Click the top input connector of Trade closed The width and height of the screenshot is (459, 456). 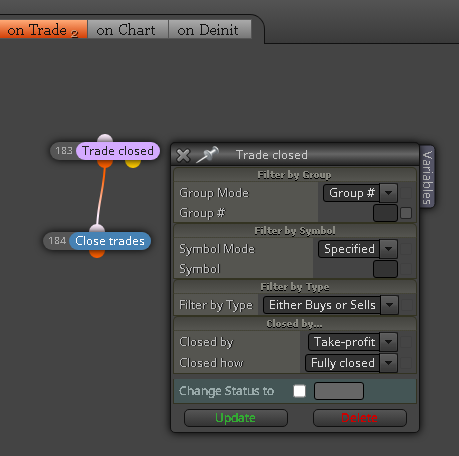pyautogui.click(x=105, y=138)
